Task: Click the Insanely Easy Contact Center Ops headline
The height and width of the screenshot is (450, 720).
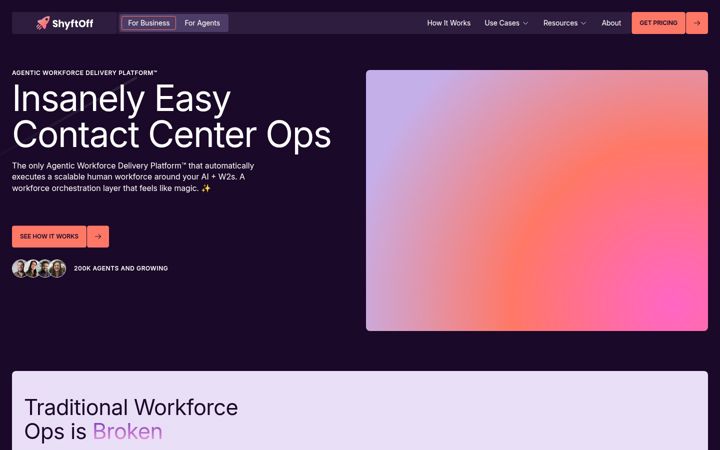Action: [171, 116]
